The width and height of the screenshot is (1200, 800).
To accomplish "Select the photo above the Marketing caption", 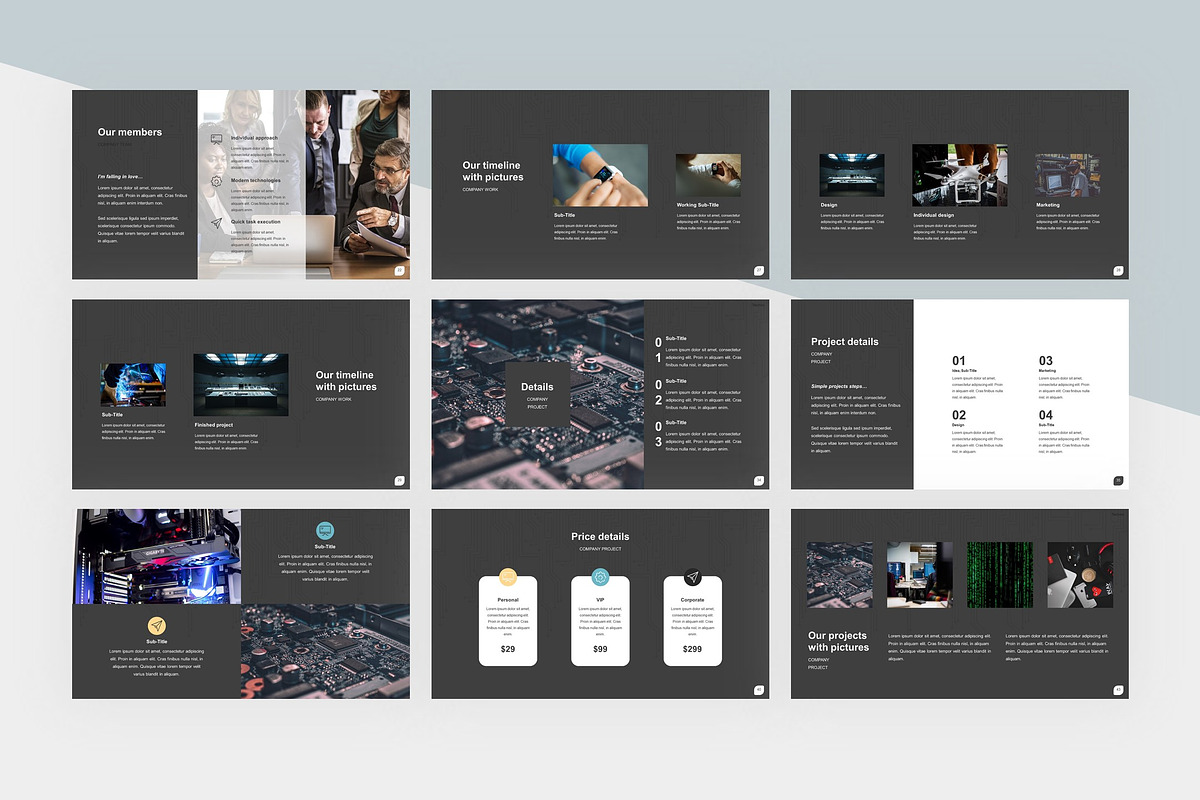I will [1068, 175].
